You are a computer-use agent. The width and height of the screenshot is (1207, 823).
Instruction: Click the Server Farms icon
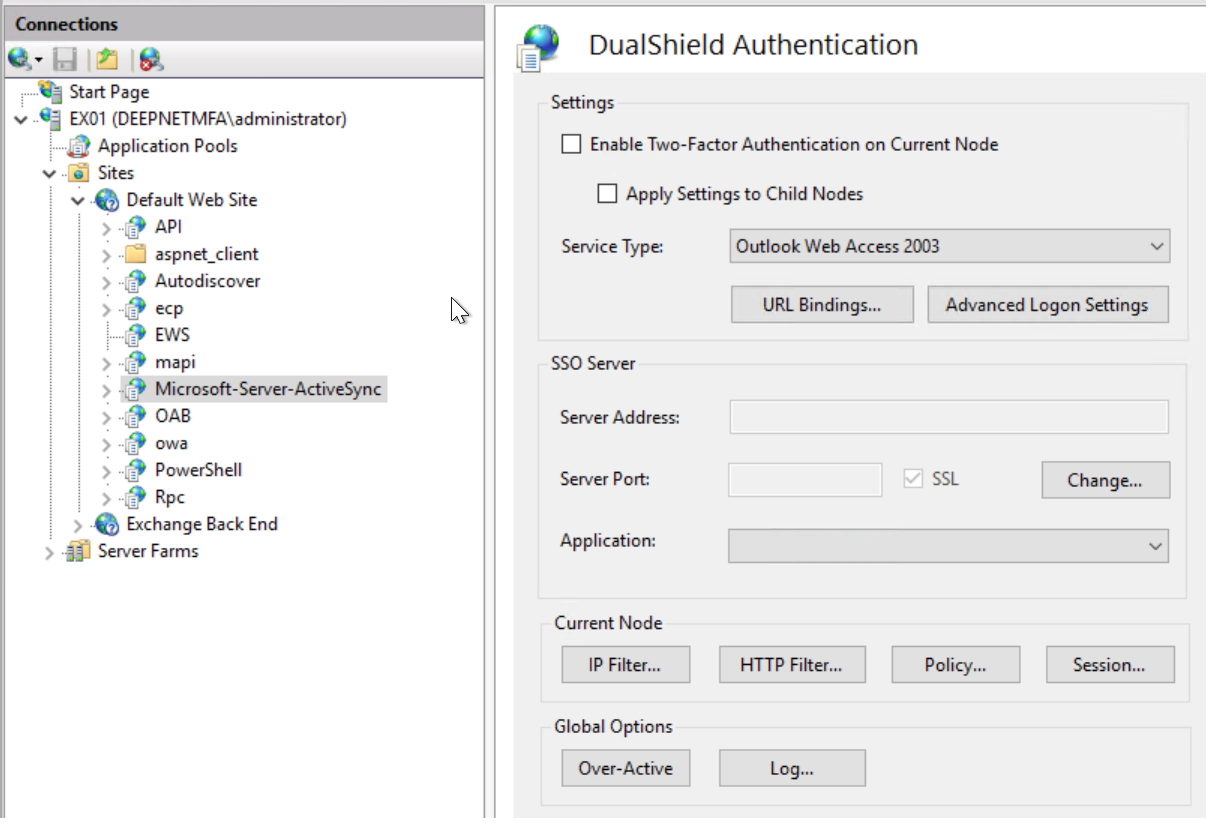click(x=78, y=551)
